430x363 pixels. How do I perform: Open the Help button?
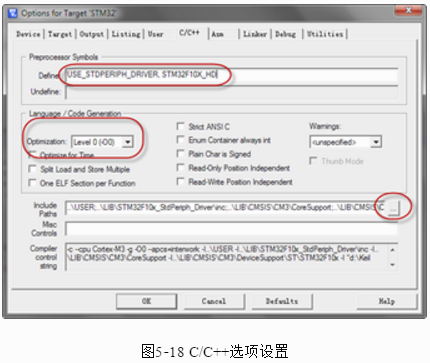387,301
